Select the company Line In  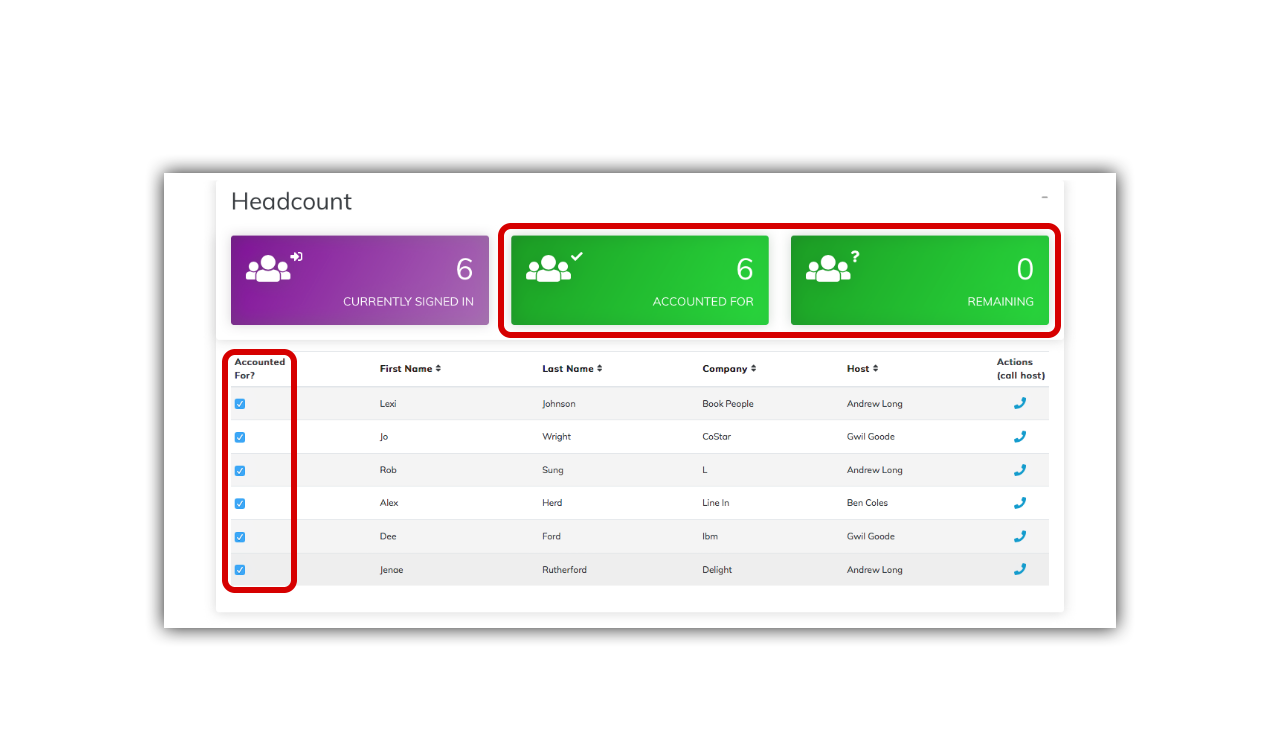[716, 503]
